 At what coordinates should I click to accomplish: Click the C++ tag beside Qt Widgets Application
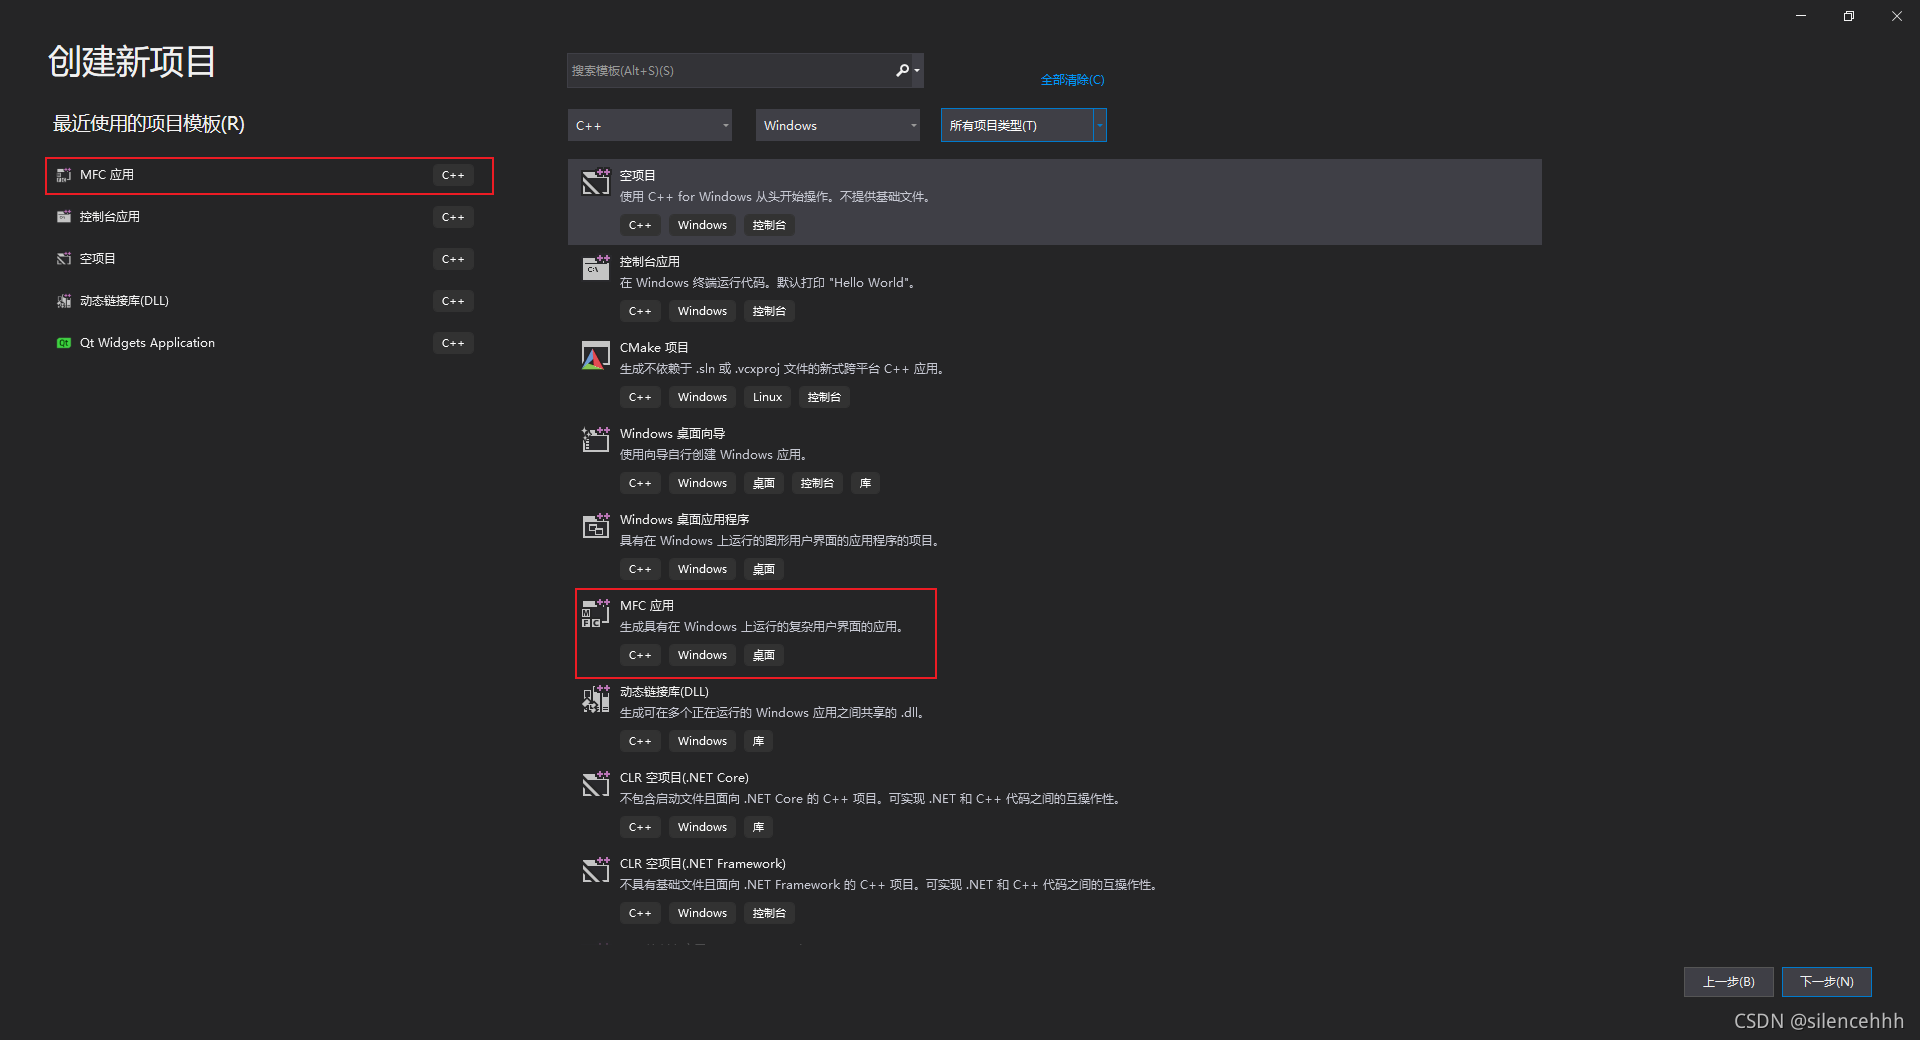pos(453,343)
